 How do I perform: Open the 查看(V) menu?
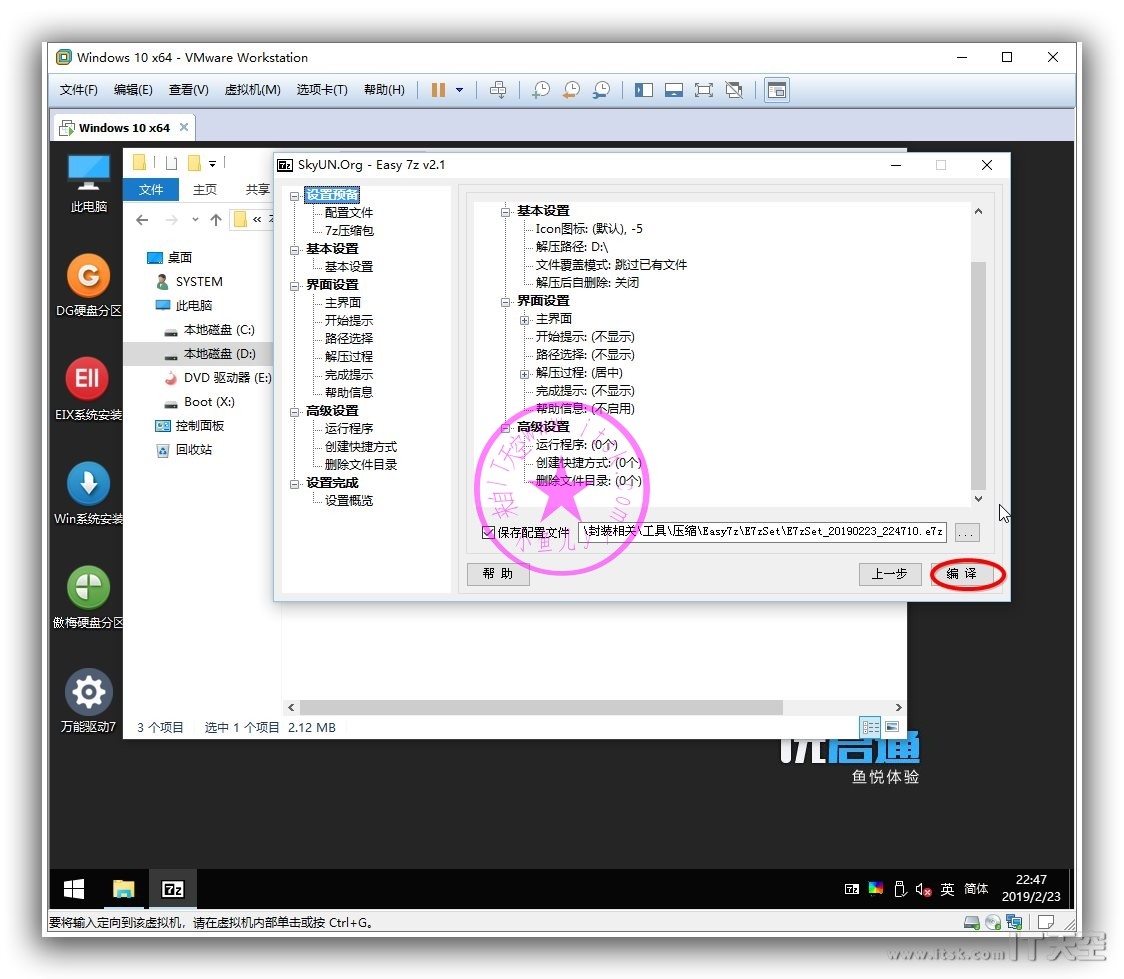189,90
